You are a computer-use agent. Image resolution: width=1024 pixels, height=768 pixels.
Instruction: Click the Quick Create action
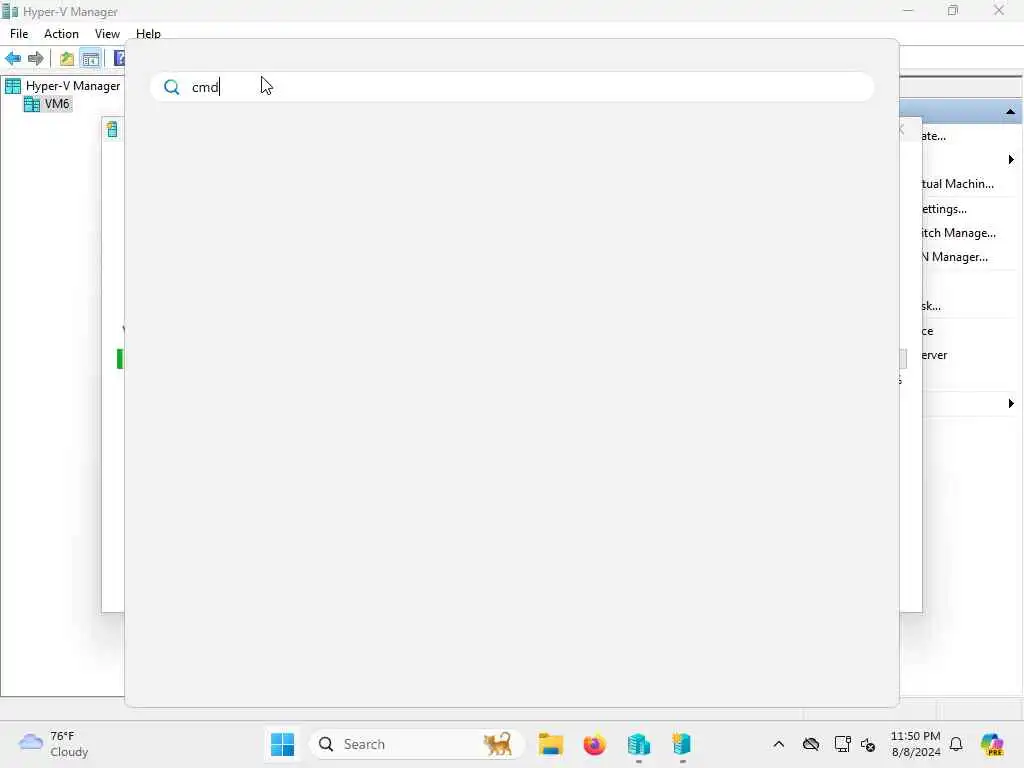coord(933,136)
